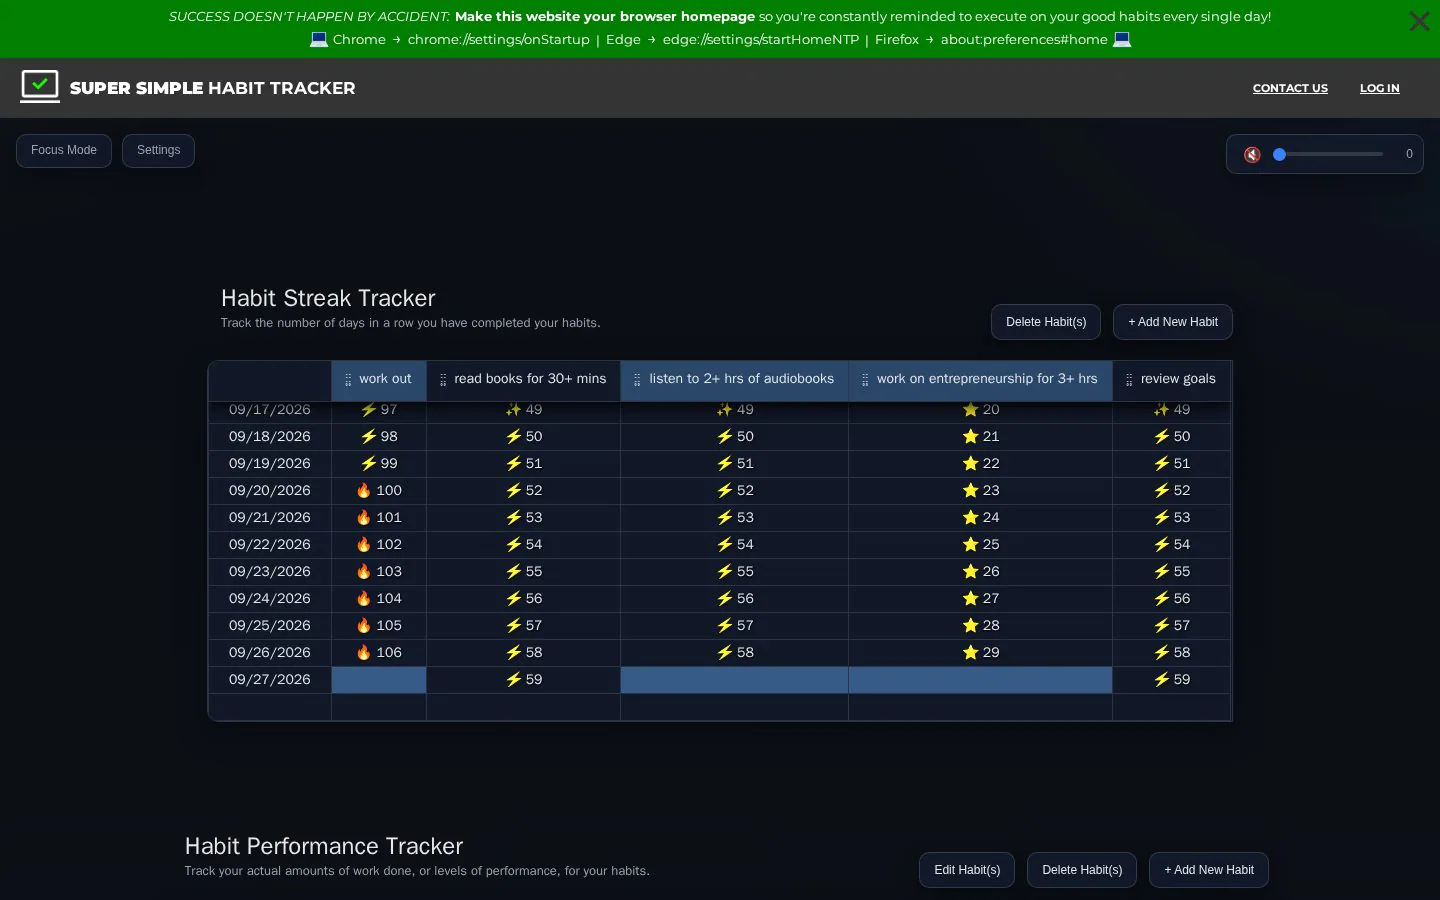1440x900 pixels.
Task: Click Add New Habit in Habit Performance Tracker
Action: tap(1209, 870)
